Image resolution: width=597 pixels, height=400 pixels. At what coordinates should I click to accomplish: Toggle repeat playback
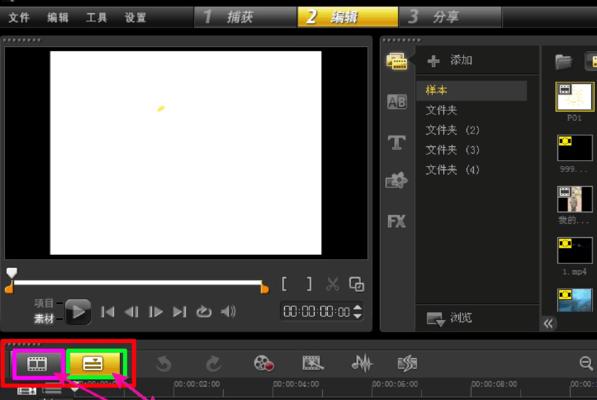[204, 312]
